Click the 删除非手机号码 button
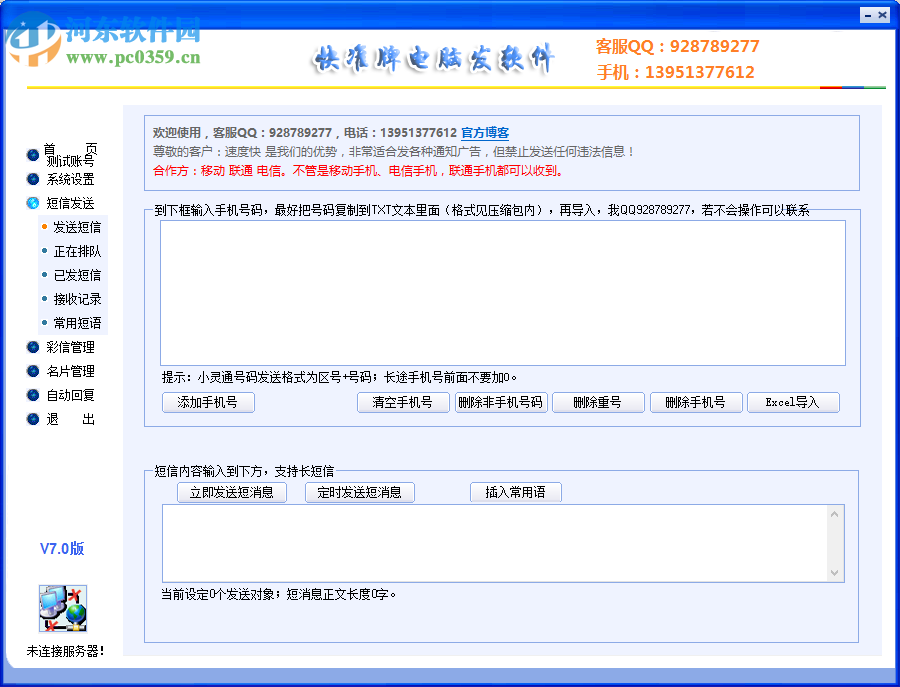900x687 pixels. click(x=501, y=403)
